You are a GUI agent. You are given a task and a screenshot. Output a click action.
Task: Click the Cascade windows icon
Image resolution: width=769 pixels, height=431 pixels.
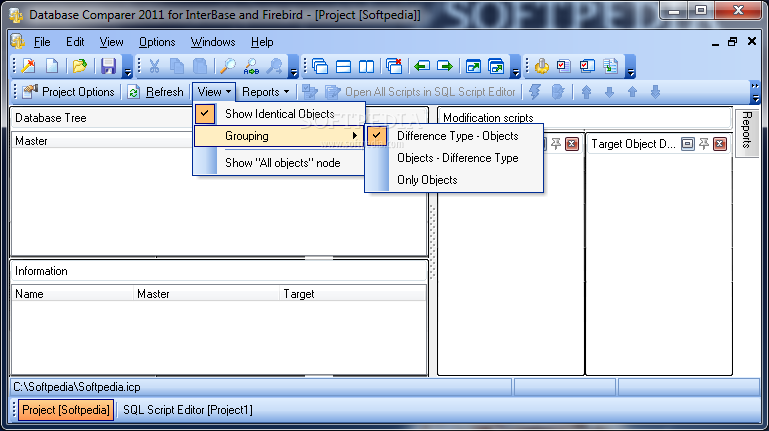click(x=320, y=66)
